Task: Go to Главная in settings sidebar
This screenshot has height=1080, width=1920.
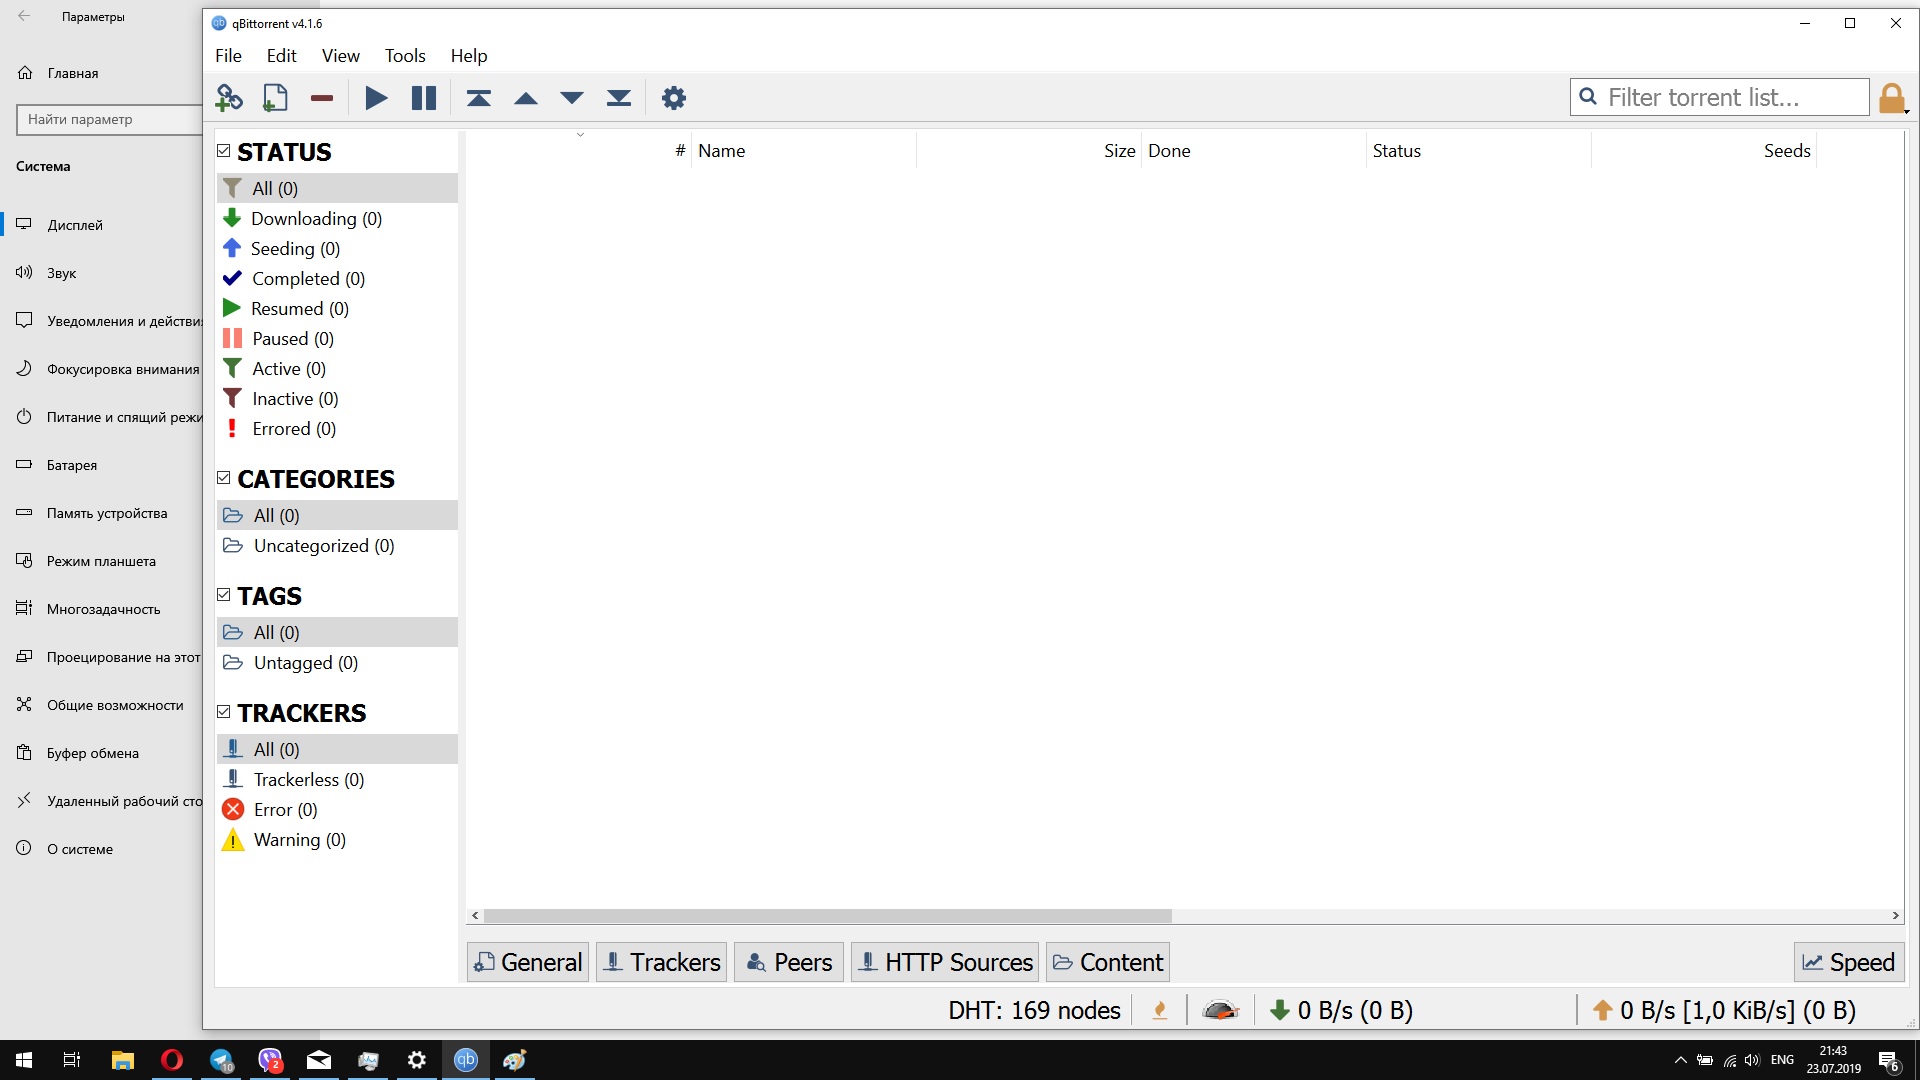Action: (72, 73)
